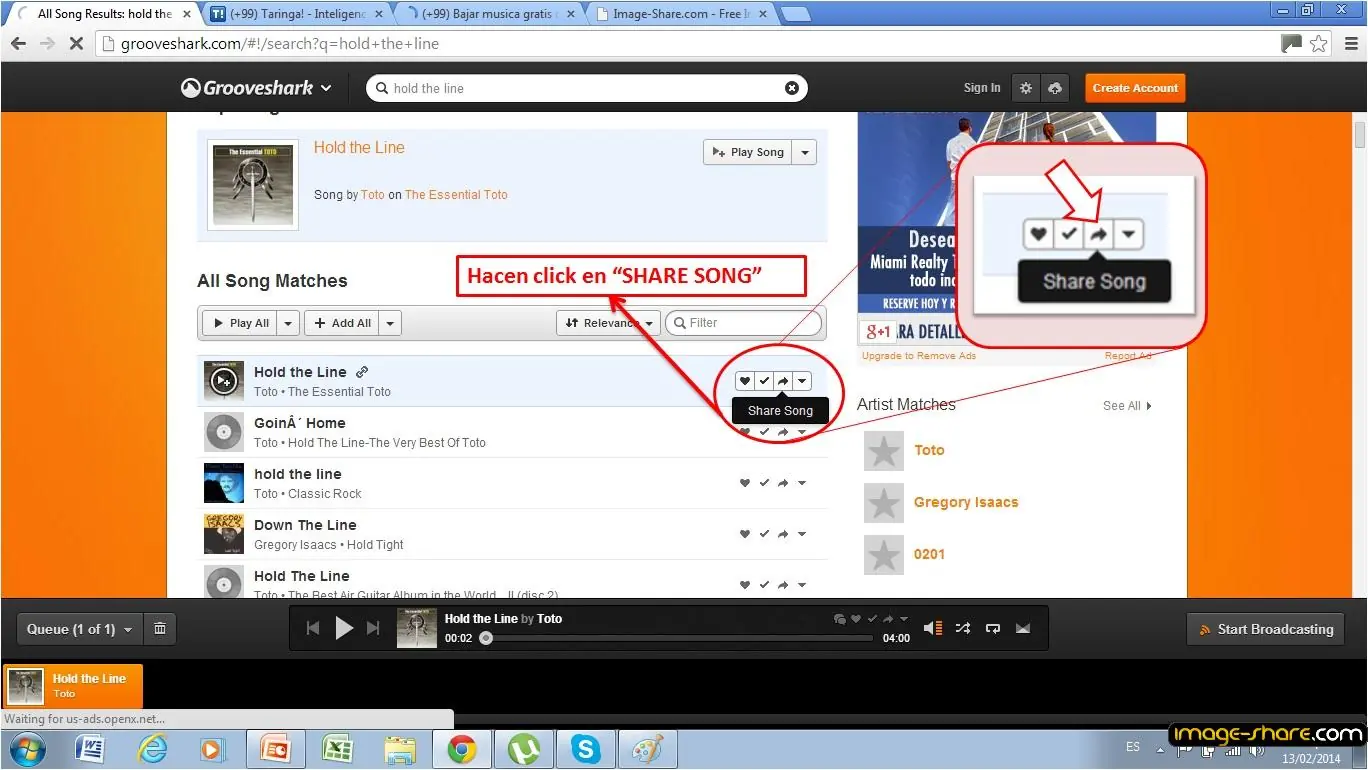1368x770 pixels.
Task: Click the link icon beside 'Hold the Line' title
Action: (363, 372)
